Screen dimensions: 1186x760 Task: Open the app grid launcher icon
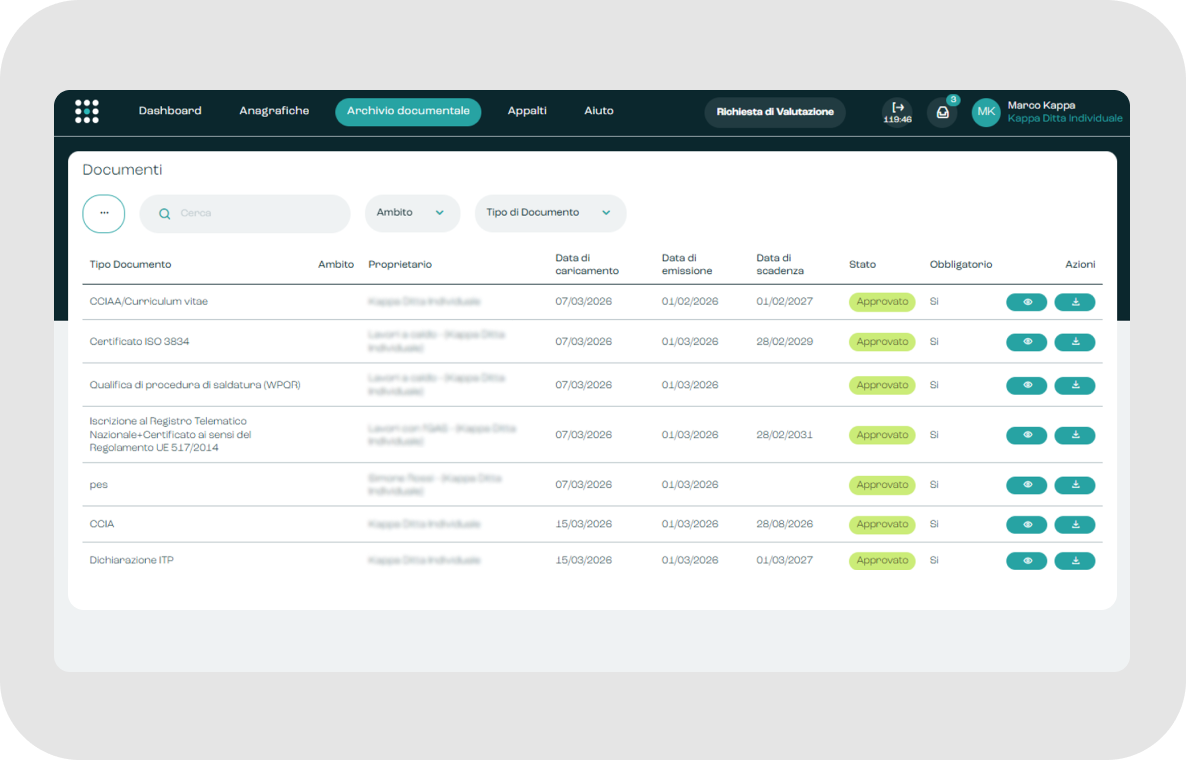(x=87, y=111)
